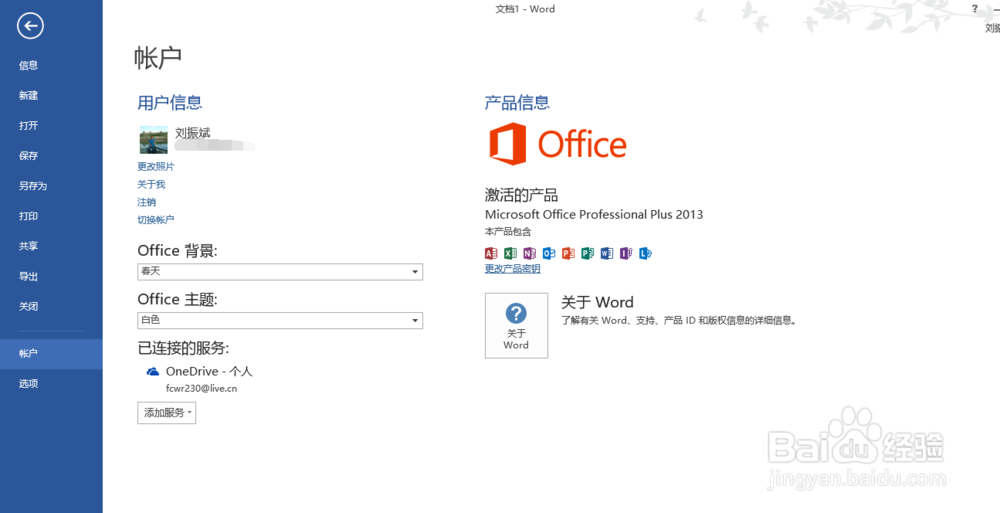Open the Office 主题 dropdown
The width and height of the screenshot is (1000, 513).
[280, 320]
